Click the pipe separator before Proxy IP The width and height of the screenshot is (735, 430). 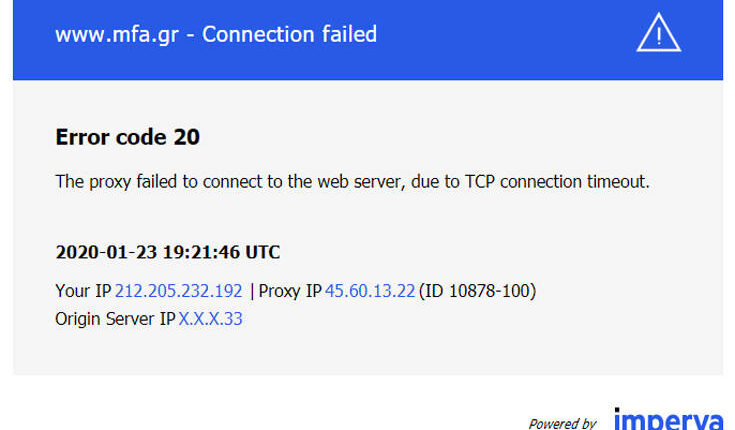coord(252,291)
